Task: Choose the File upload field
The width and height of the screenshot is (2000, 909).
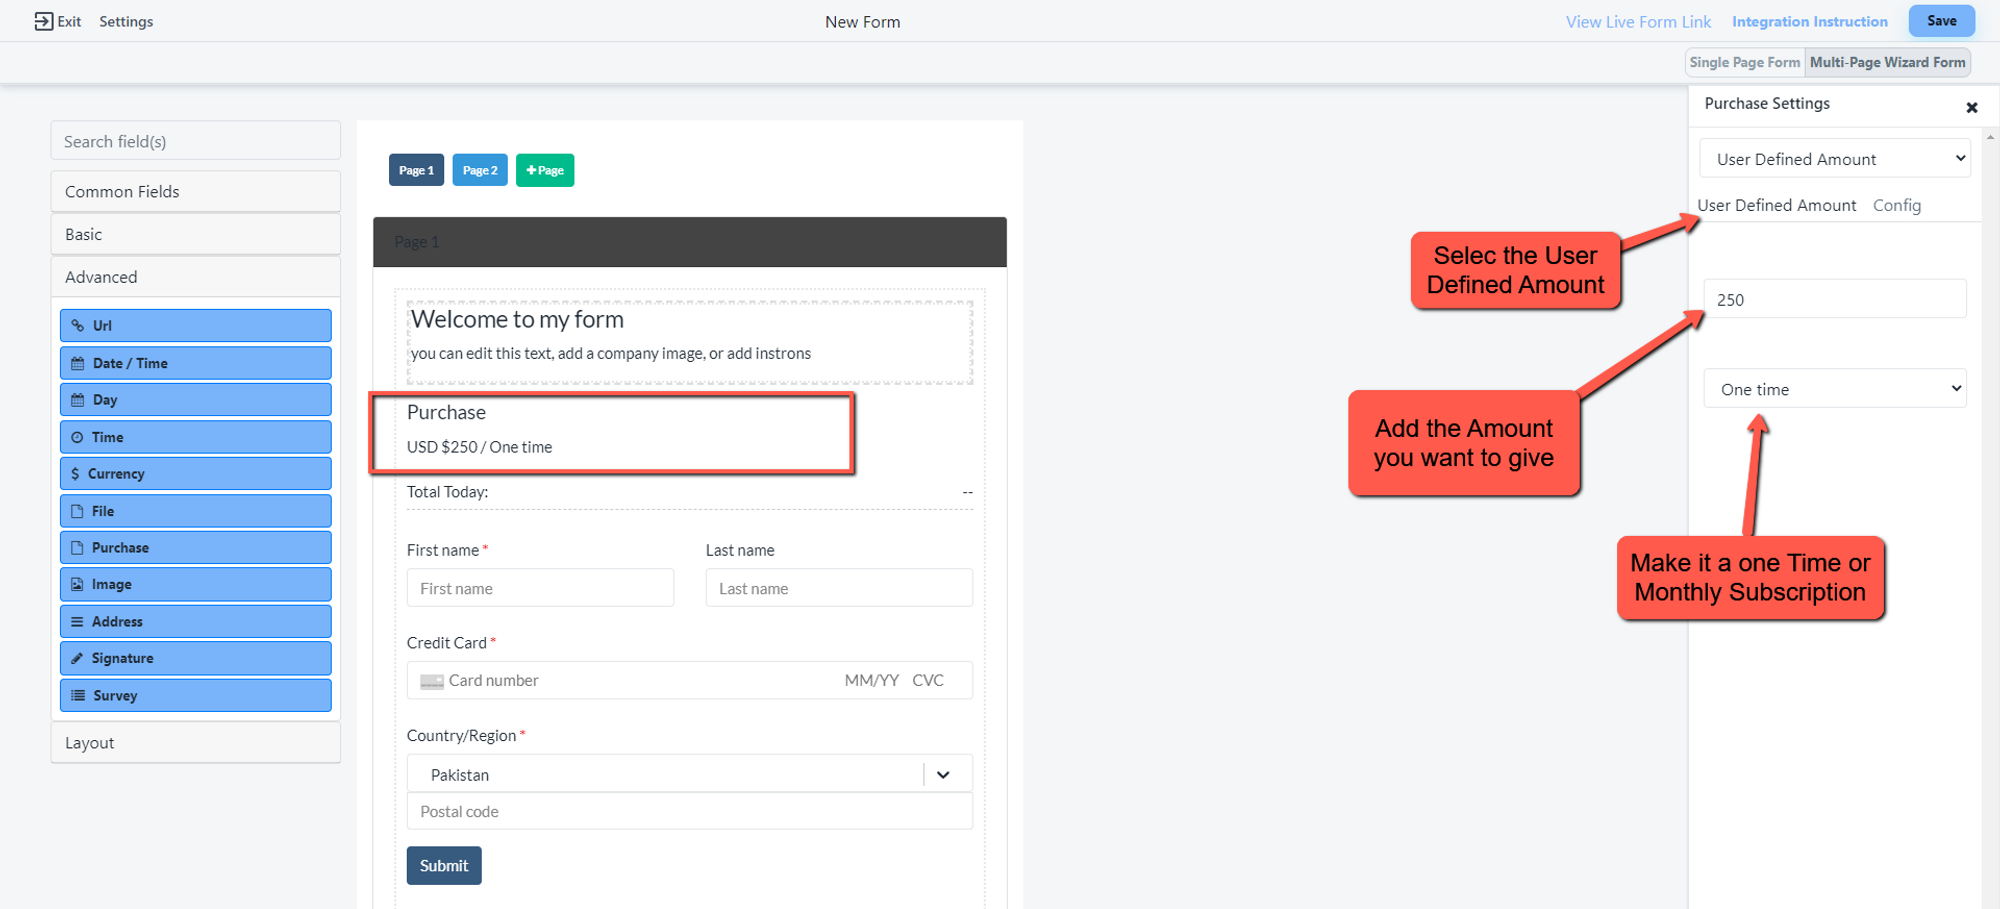Action: (195, 511)
